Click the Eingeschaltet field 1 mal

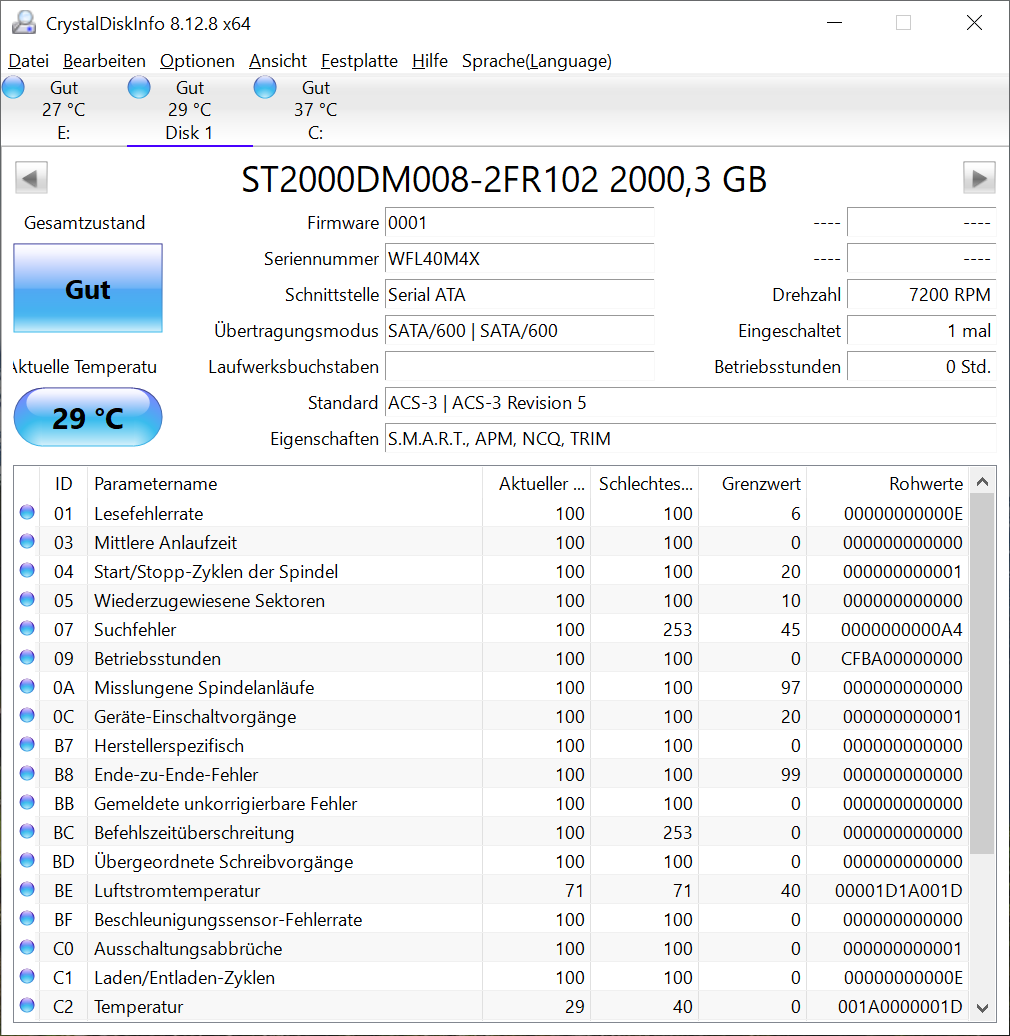(921, 330)
